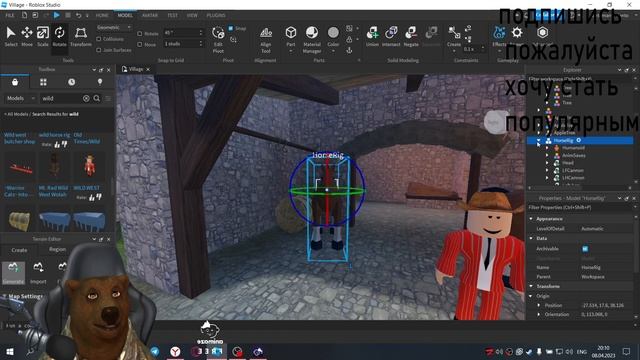640x360 pixels.
Task: Select the Village document tab
Action: point(135,69)
